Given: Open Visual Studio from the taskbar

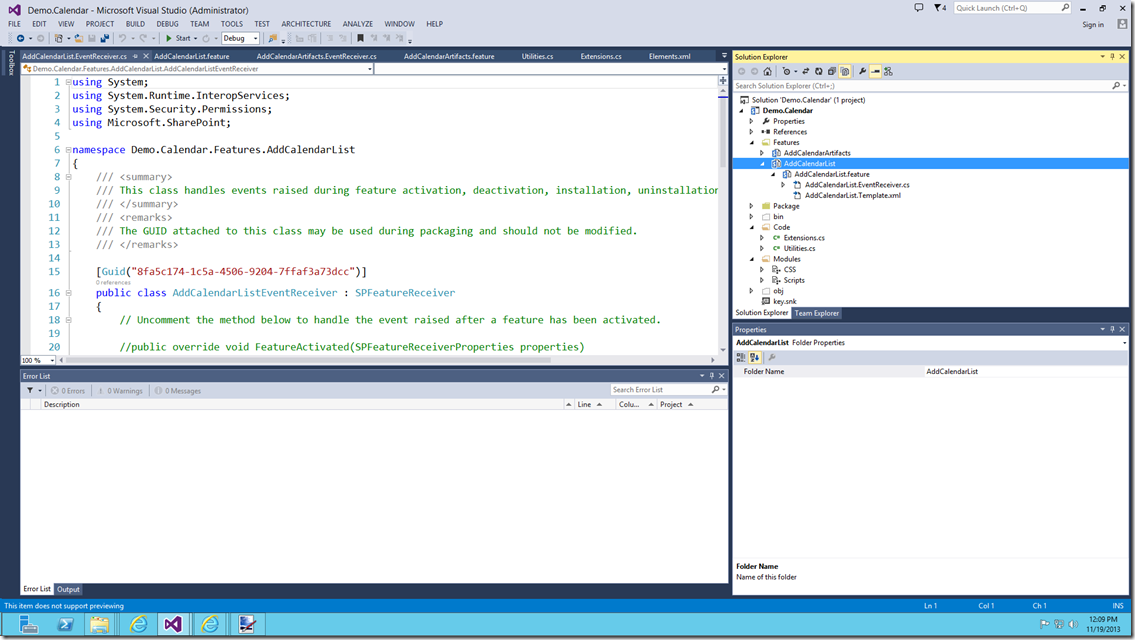Looking at the screenshot, I should coord(173,624).
